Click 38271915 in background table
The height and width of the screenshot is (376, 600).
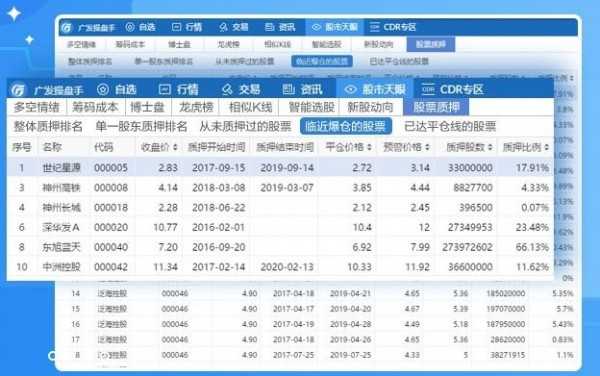point(508,355)
